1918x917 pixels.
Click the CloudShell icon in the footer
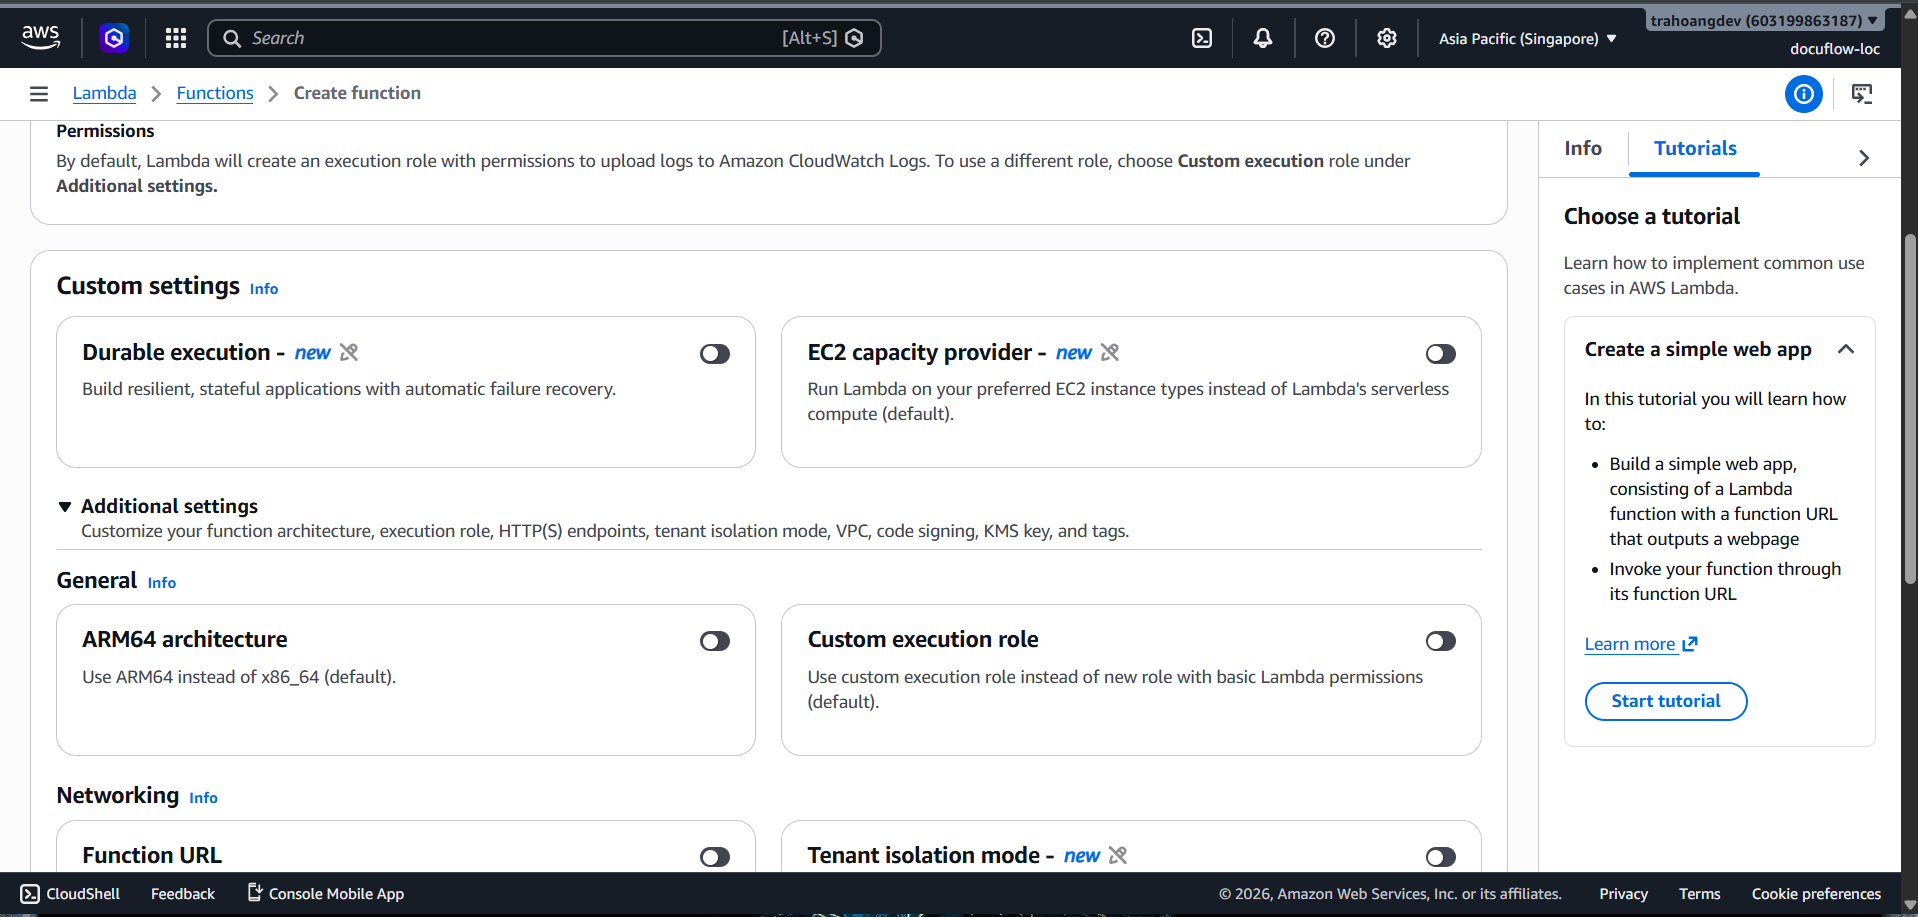pyautogui.click(x=31, y=894)
